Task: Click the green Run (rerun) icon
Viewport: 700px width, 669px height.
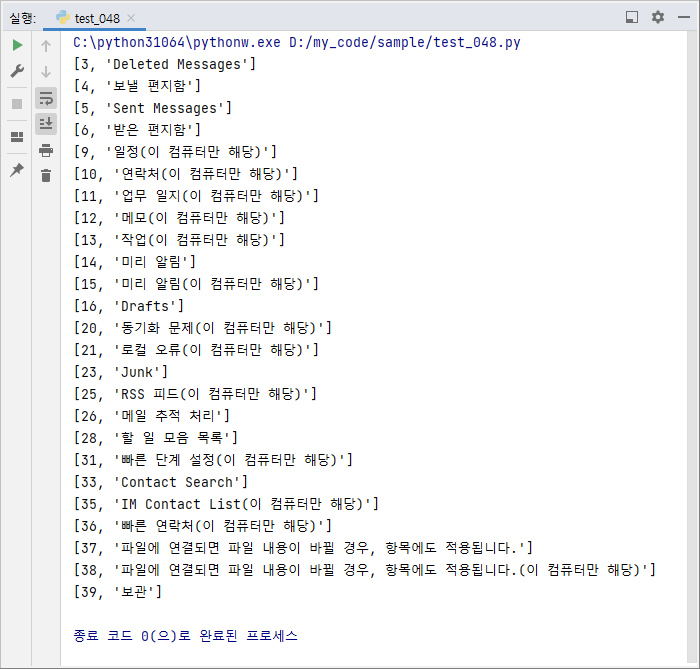Action: [x=17, y=45]
